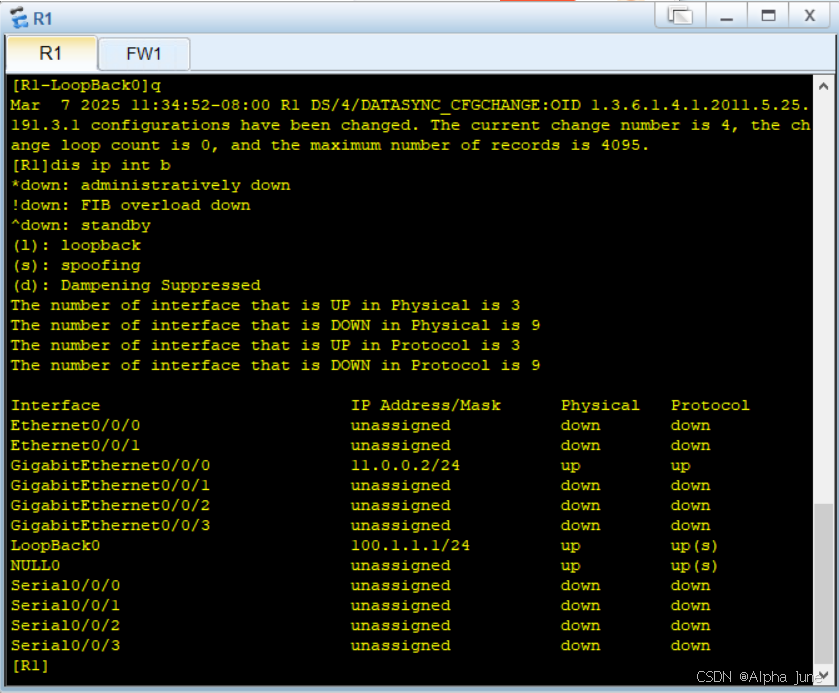Click the '[R1]dis ip int b' command line
The width and height of the screenshot is (839, 693).
[x=90, y=165]
